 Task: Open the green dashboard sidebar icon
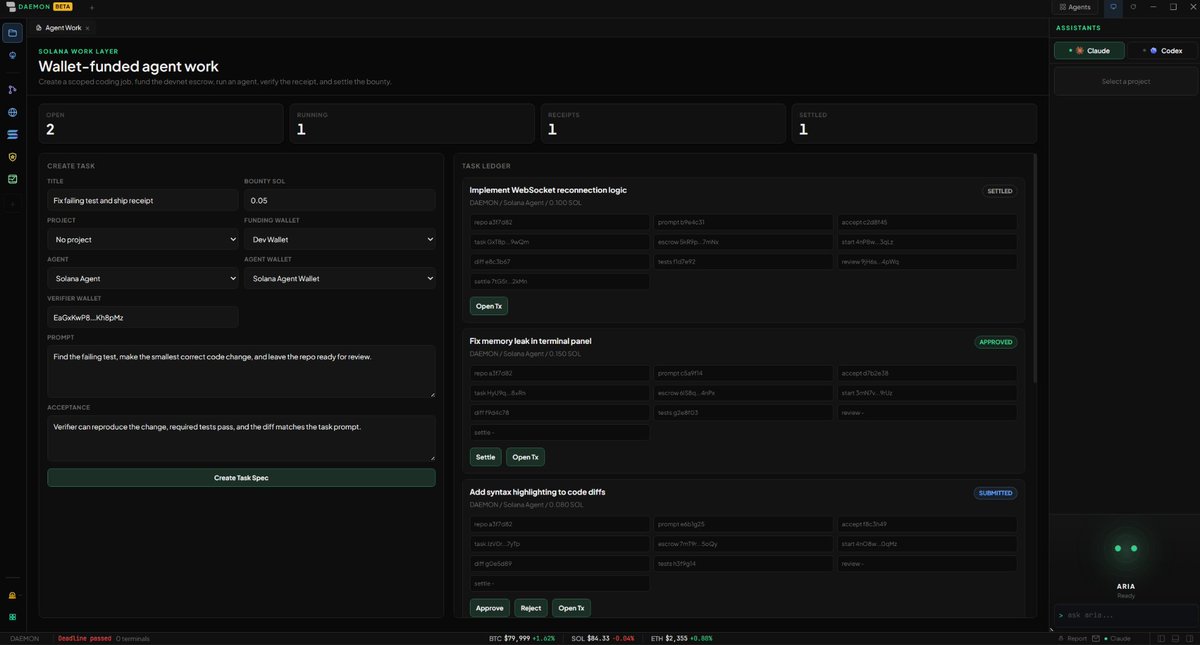(x=12, y=179)
